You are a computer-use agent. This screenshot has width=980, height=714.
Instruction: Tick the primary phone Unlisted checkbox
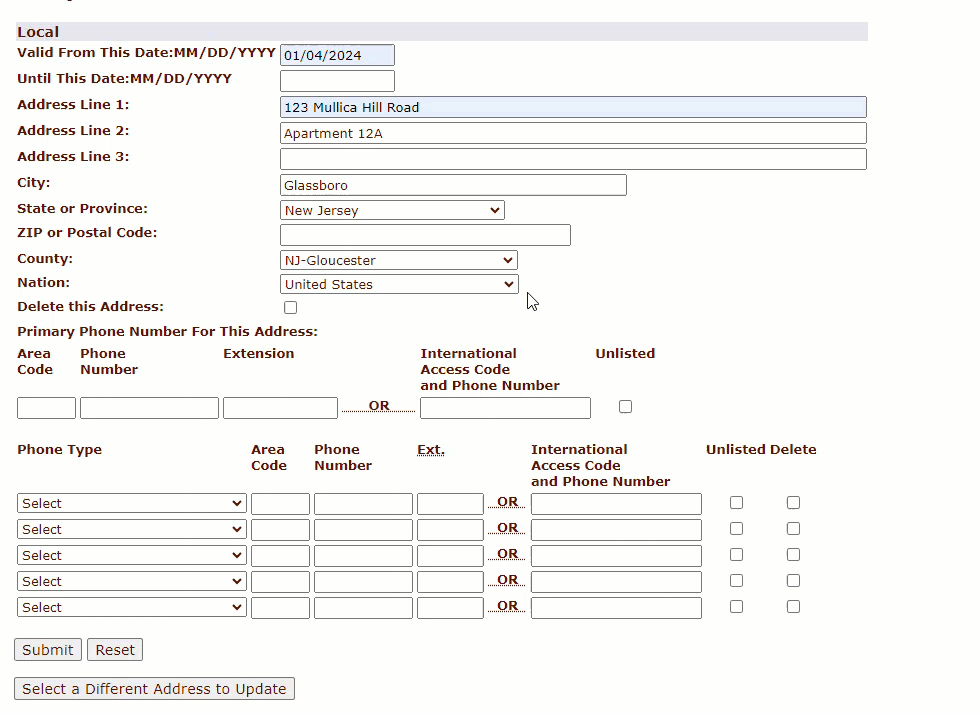(626, 407)
